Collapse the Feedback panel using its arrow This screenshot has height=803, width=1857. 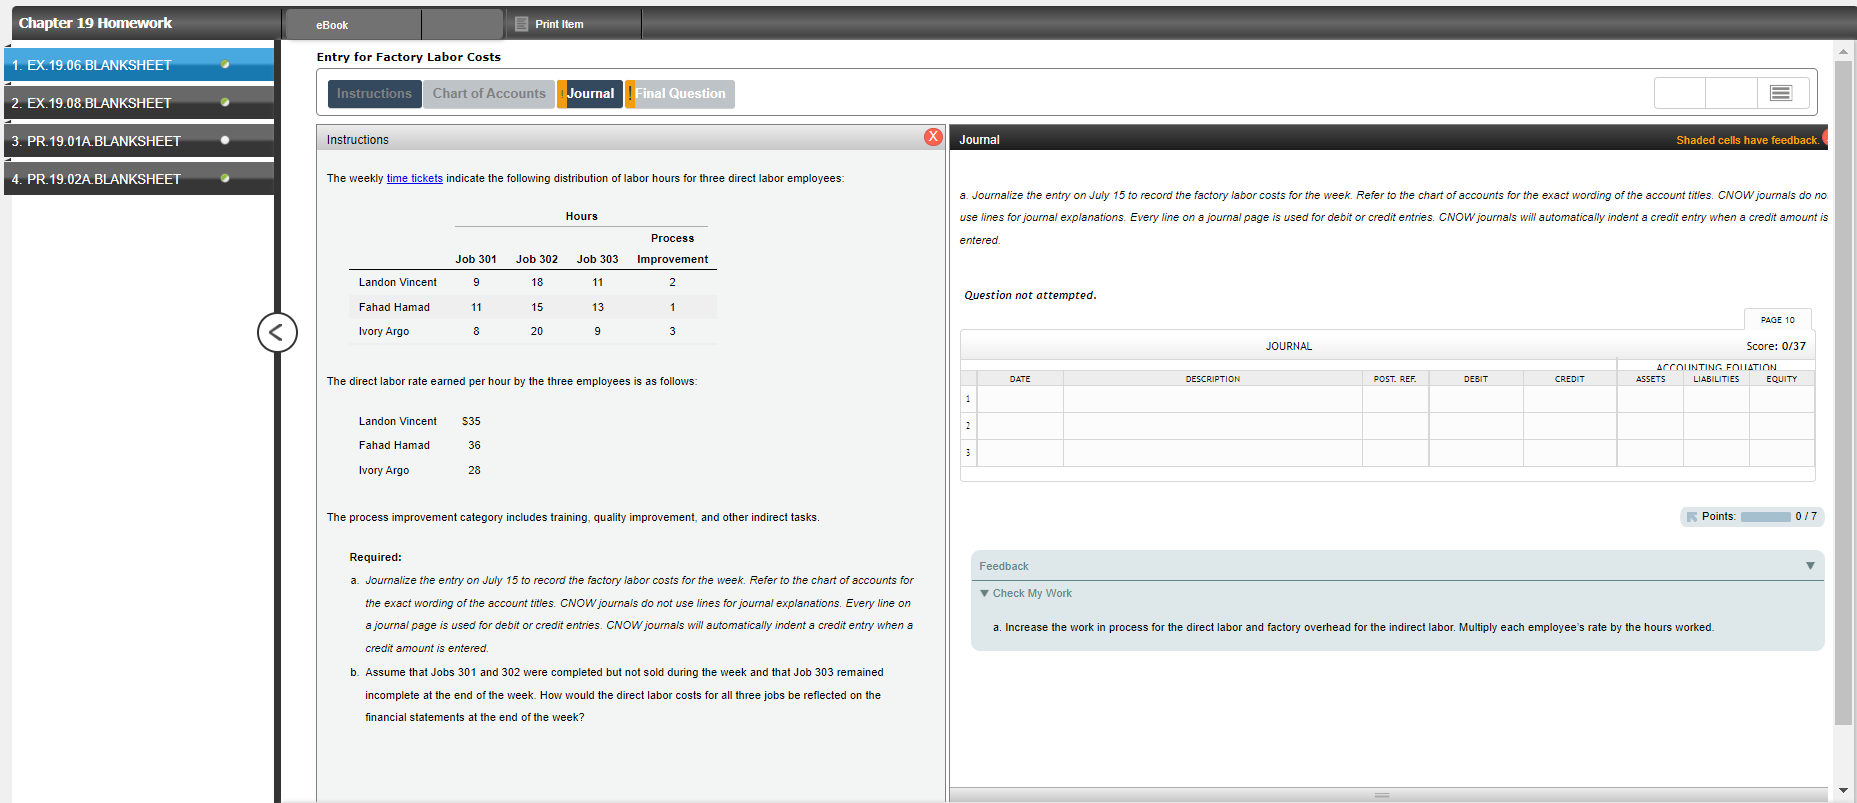(x=1810, y=566)
